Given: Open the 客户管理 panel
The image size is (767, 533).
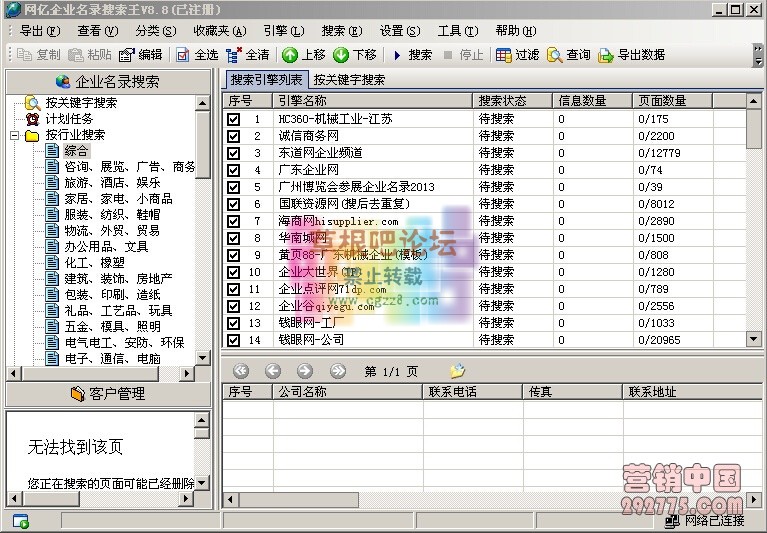Looking at the screenshot, I should (x=108, y=394).
